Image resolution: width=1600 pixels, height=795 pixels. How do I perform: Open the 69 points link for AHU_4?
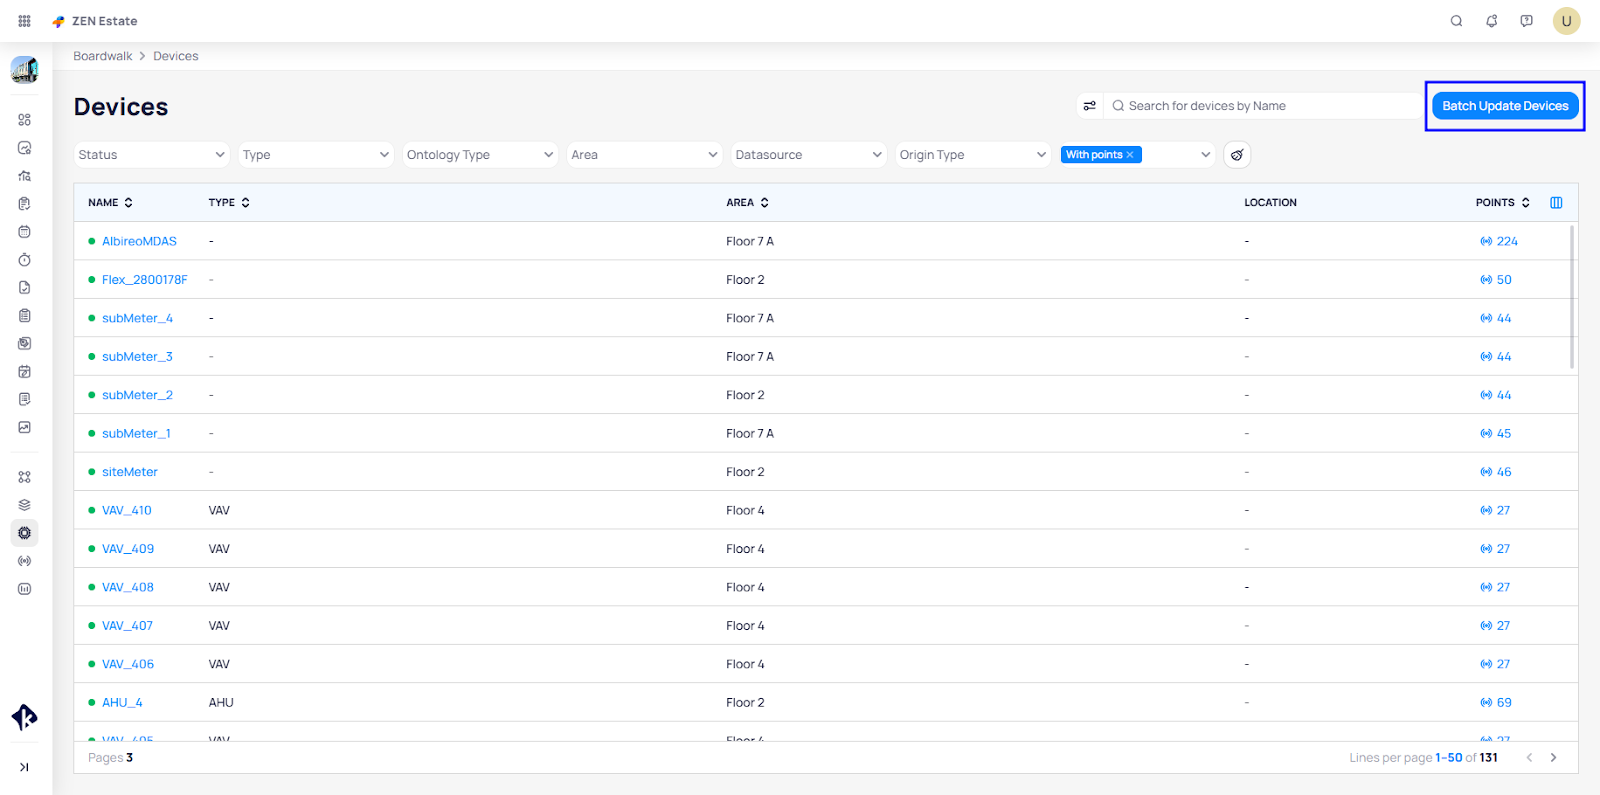(1504, 703)
